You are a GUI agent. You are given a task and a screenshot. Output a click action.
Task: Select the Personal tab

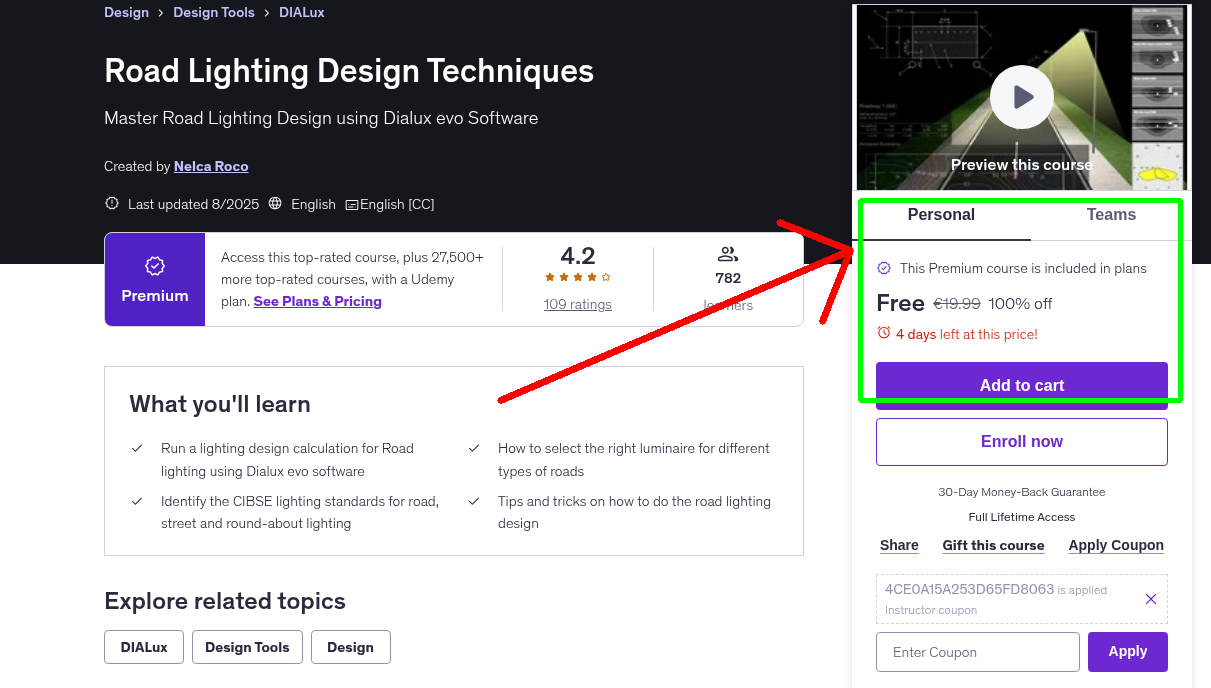(940, 215)
